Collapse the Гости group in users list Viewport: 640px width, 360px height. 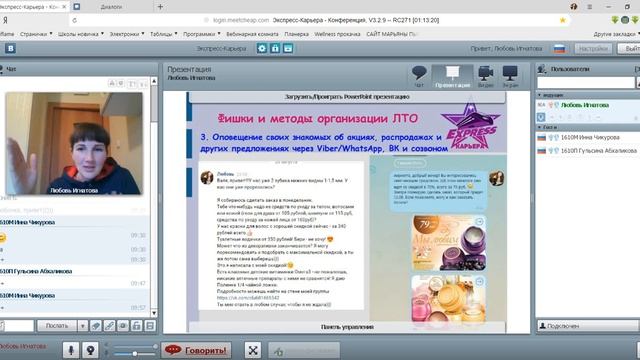(x=540, y=127)
